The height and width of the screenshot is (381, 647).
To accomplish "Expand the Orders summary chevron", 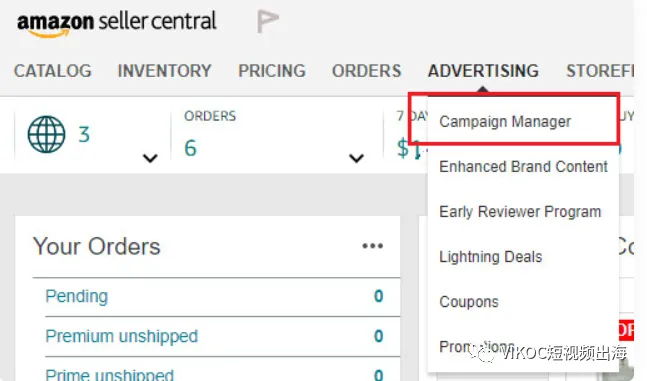I will pos(356,158).
